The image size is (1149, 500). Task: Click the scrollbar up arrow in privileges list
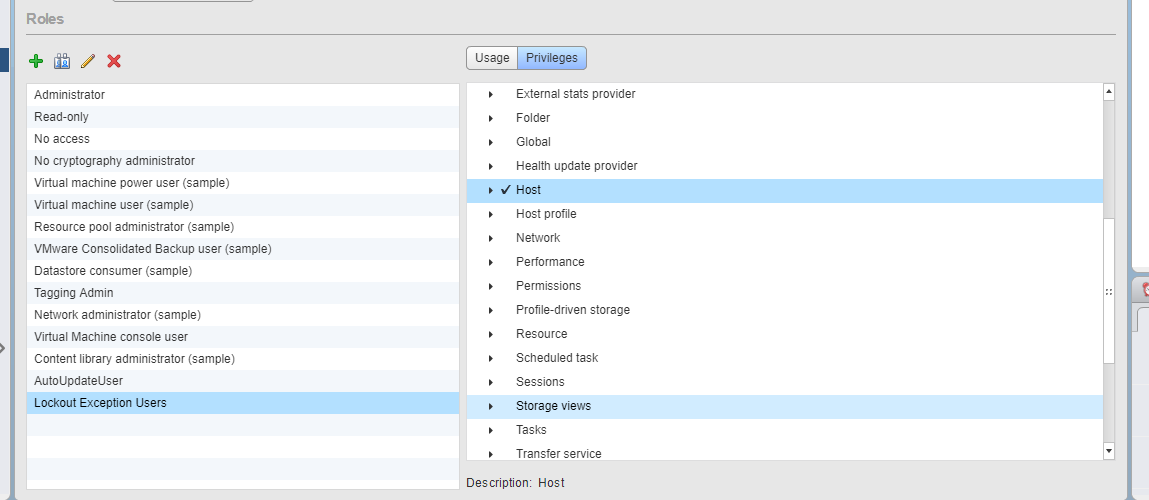(1109, 92)
